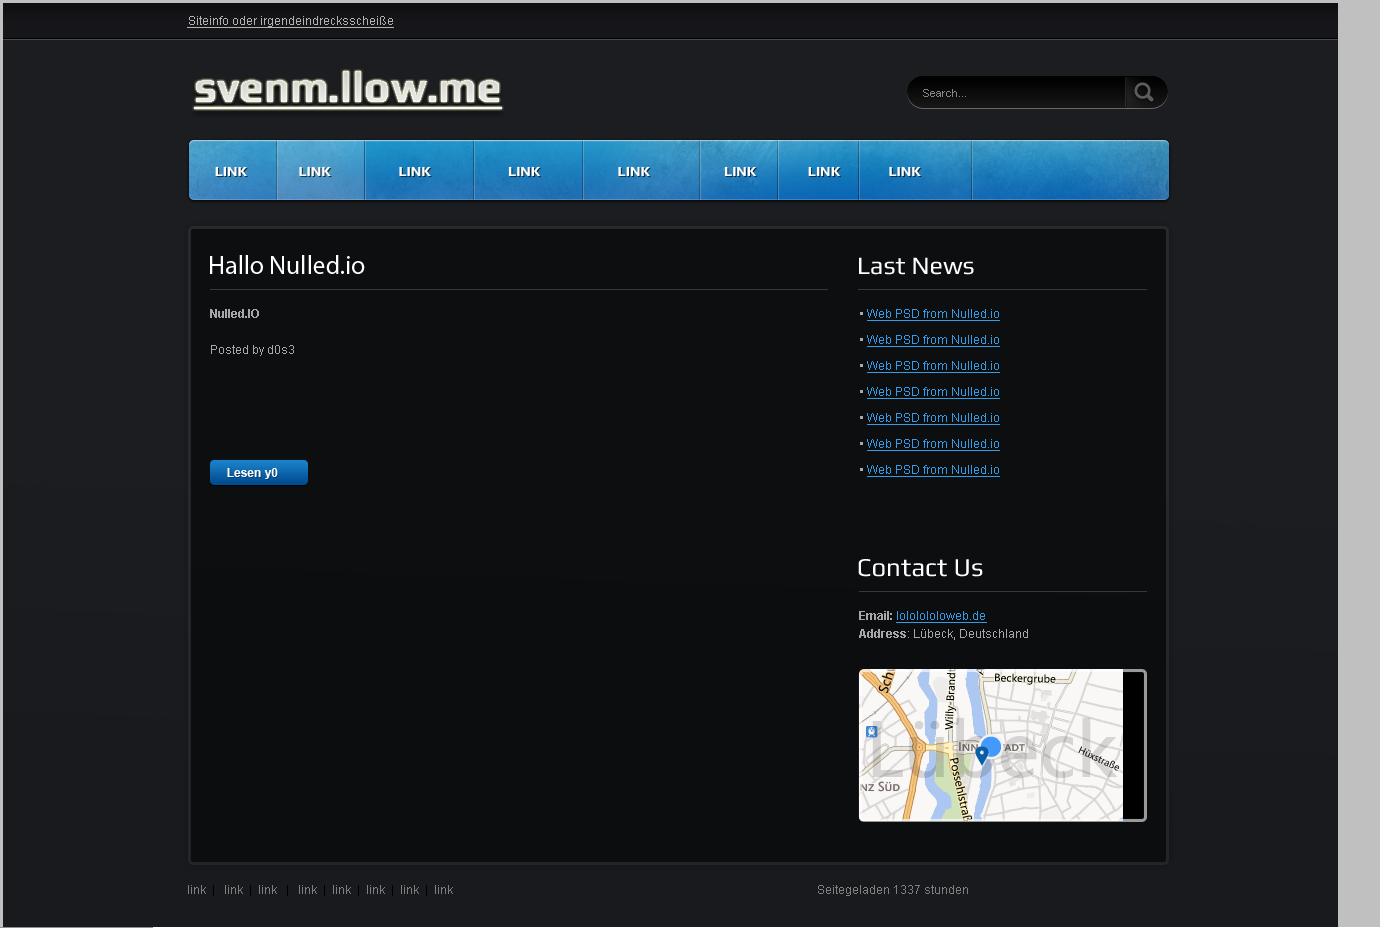Image resolution: width=1380 pixels, height=928 pixels.
Task: Click the Address: Lübeck, Deutschland text
Action: point(943,634)
